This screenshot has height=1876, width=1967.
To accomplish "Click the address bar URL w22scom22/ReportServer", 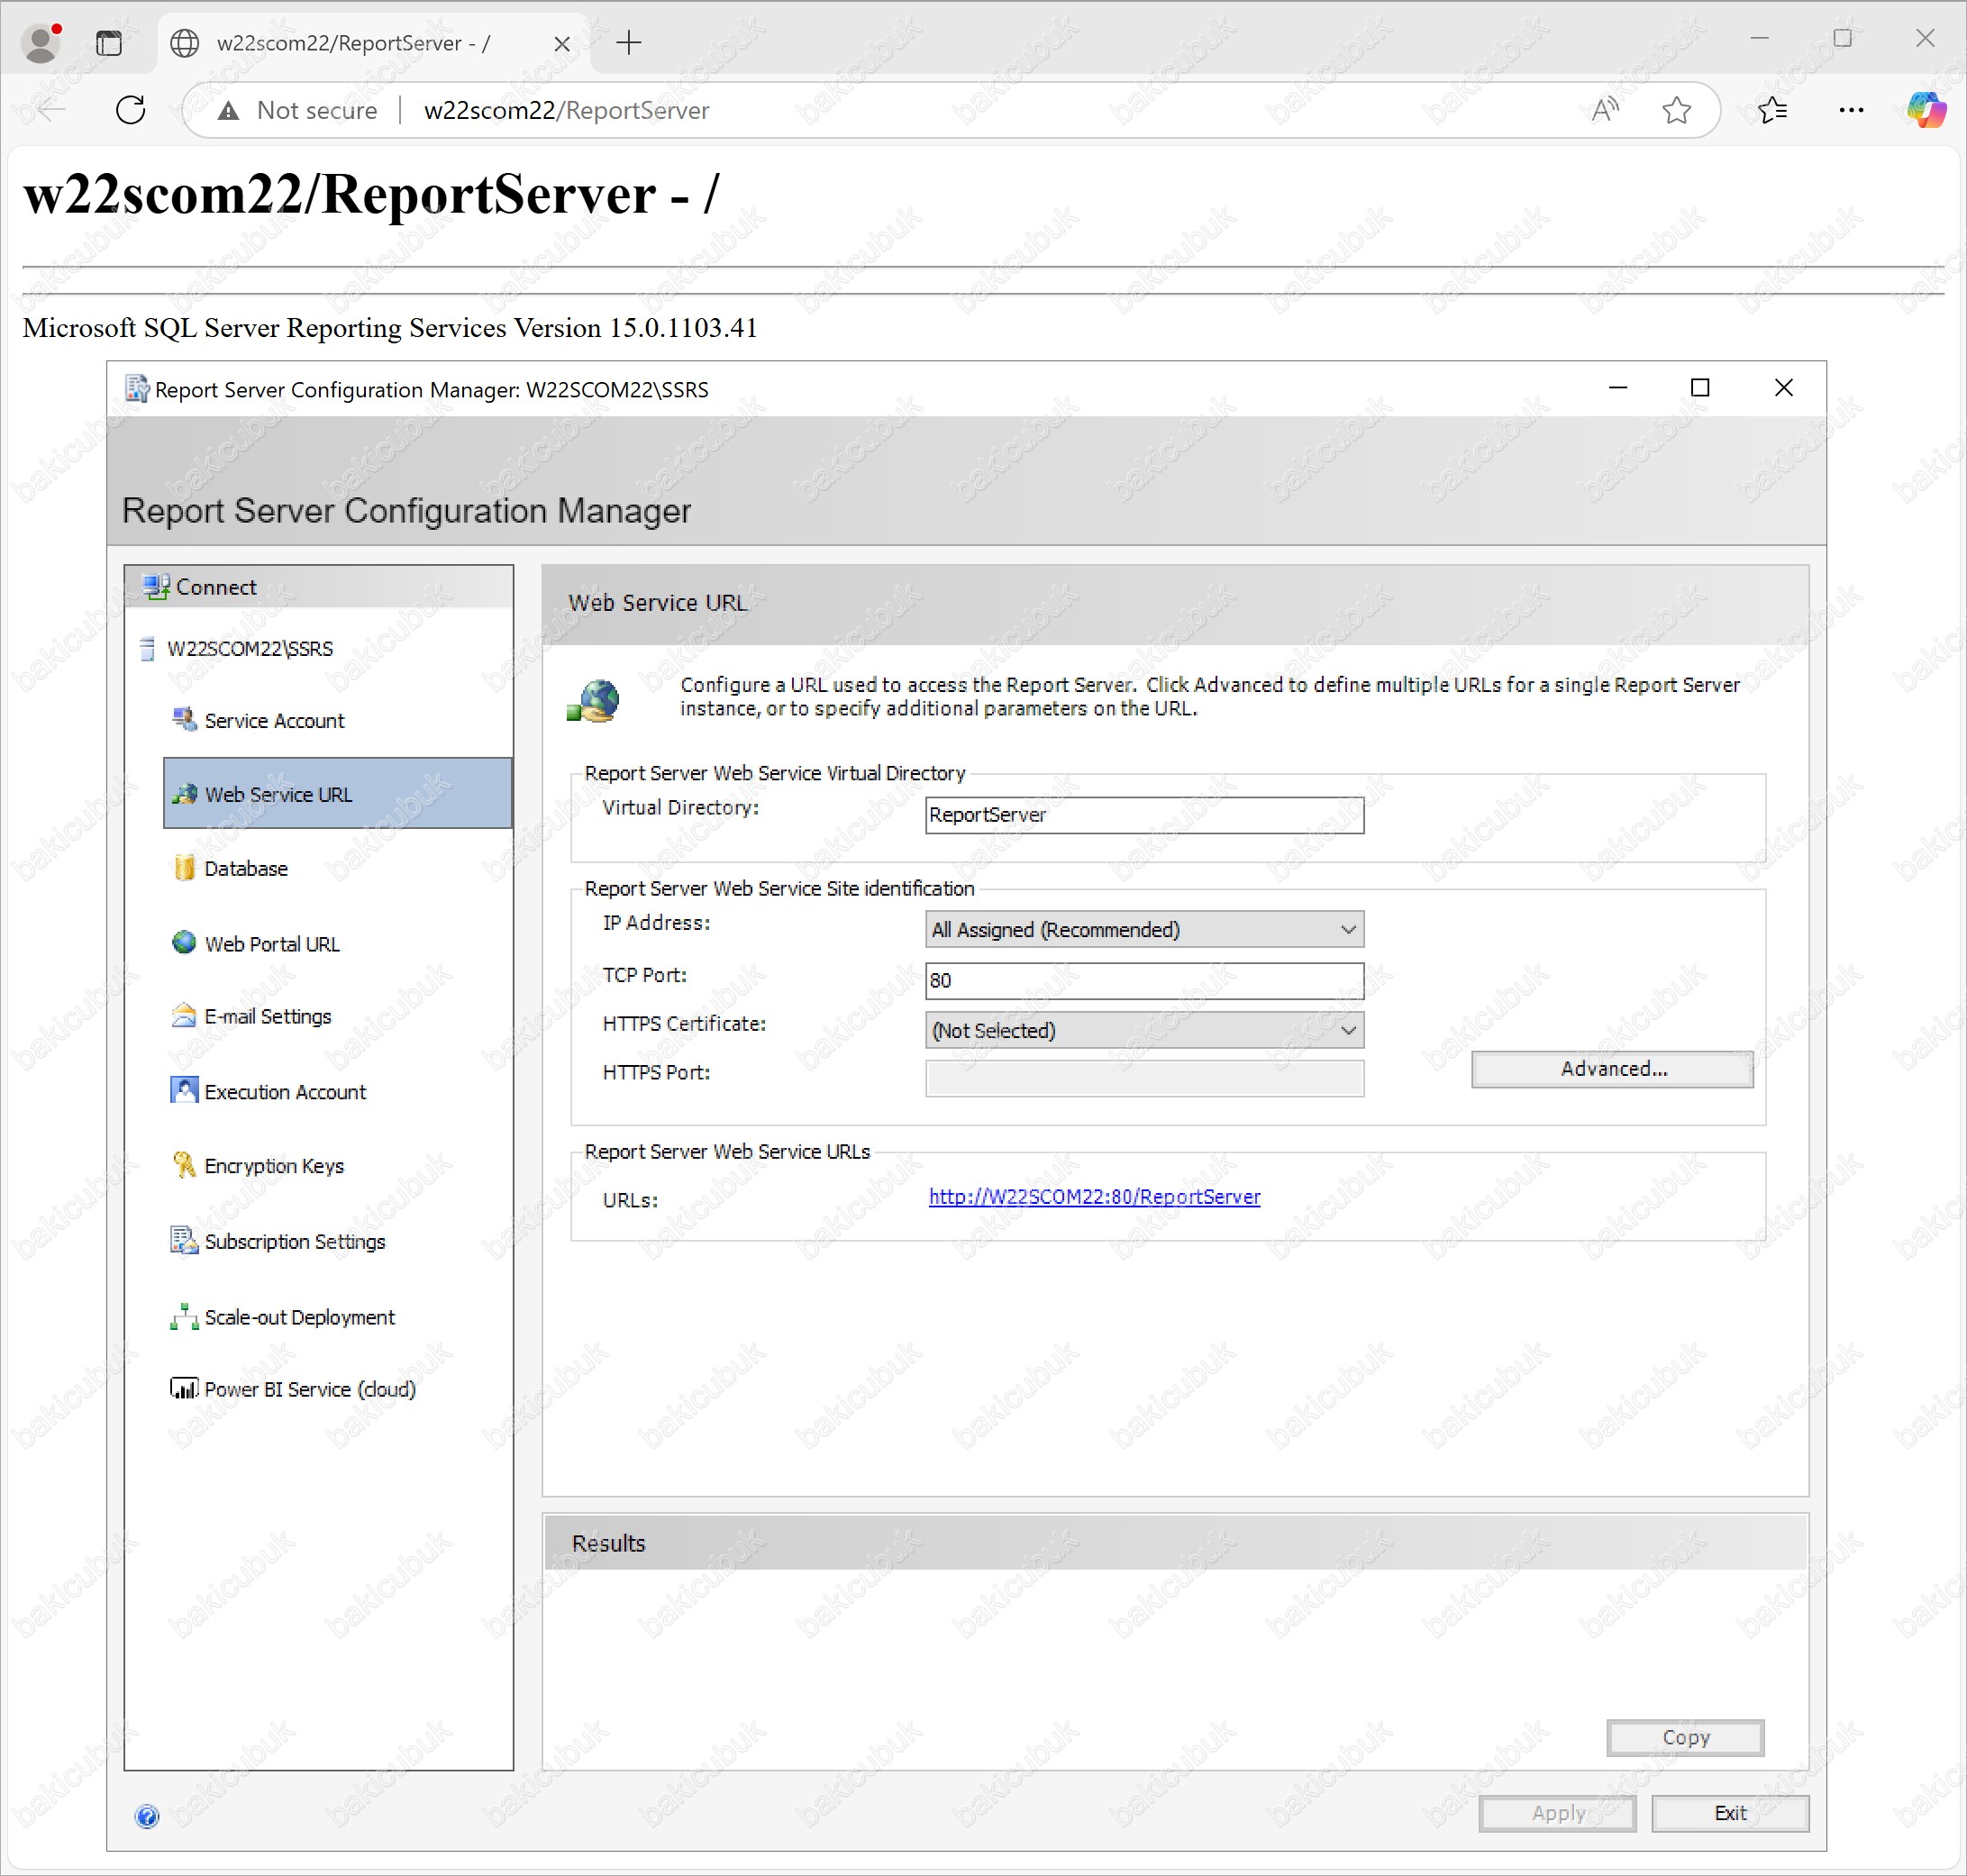I will click(567, 110).
